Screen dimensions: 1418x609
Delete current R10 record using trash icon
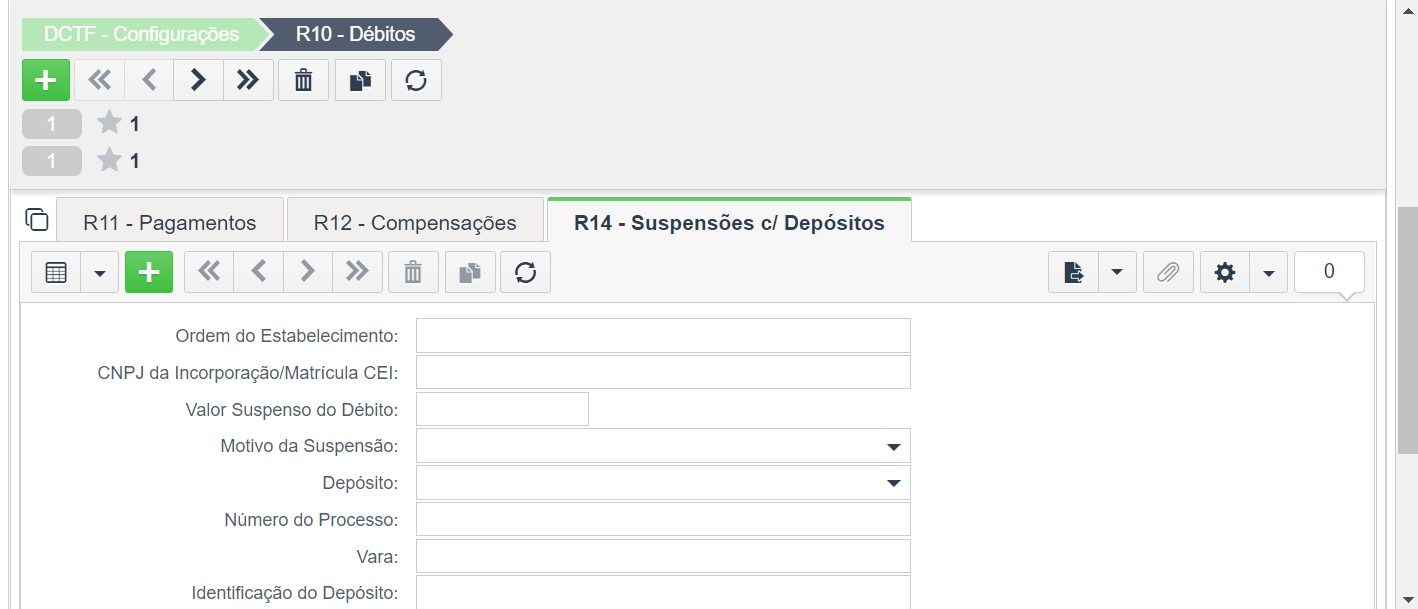[x=303, y=81]
